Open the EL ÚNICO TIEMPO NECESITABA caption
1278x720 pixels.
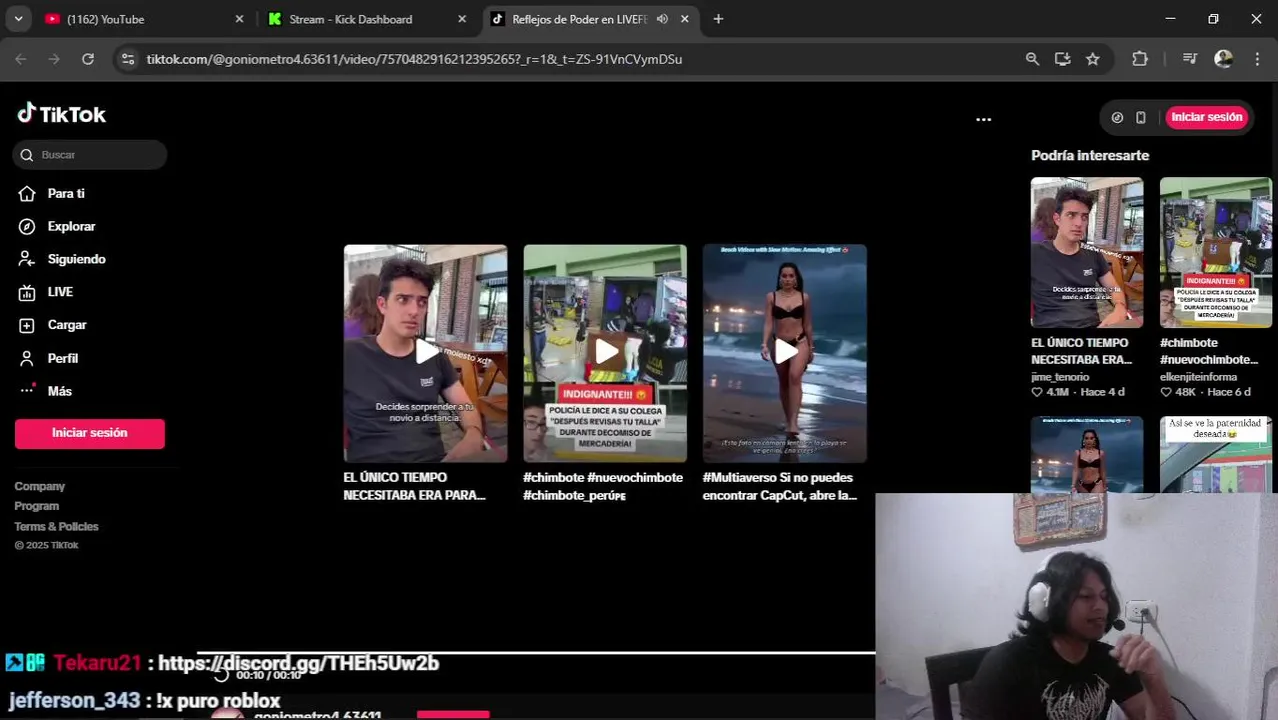[415, 486]
